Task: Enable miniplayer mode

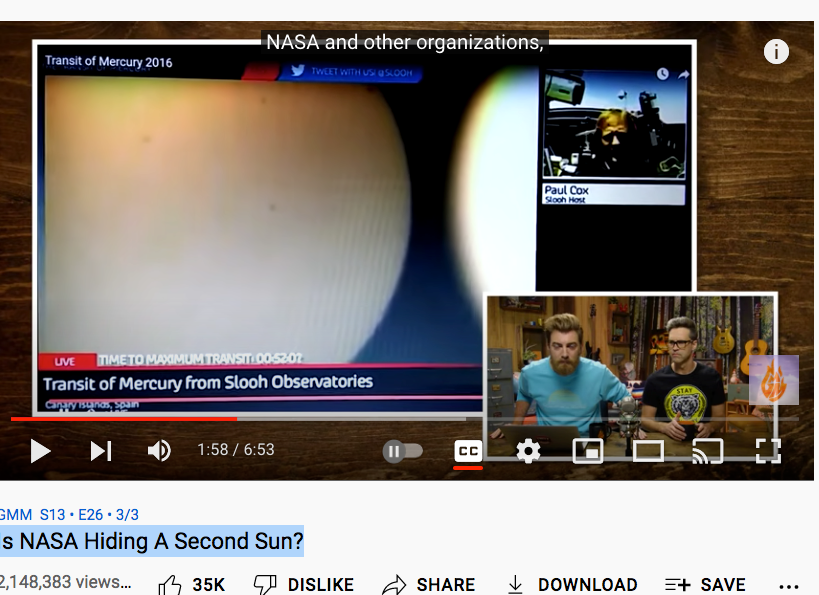Action: pos(588,451)
